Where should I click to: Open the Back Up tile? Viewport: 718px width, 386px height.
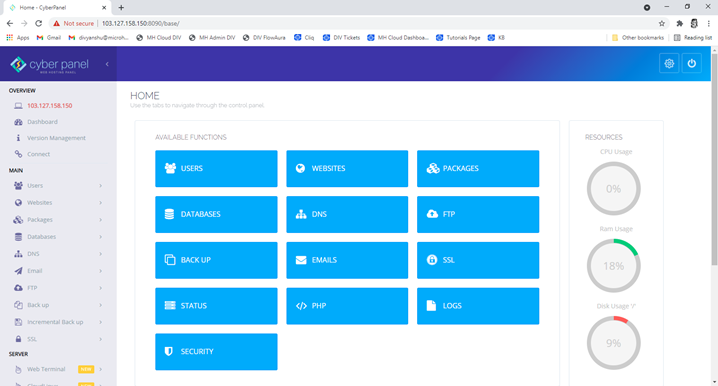point(216,260)
